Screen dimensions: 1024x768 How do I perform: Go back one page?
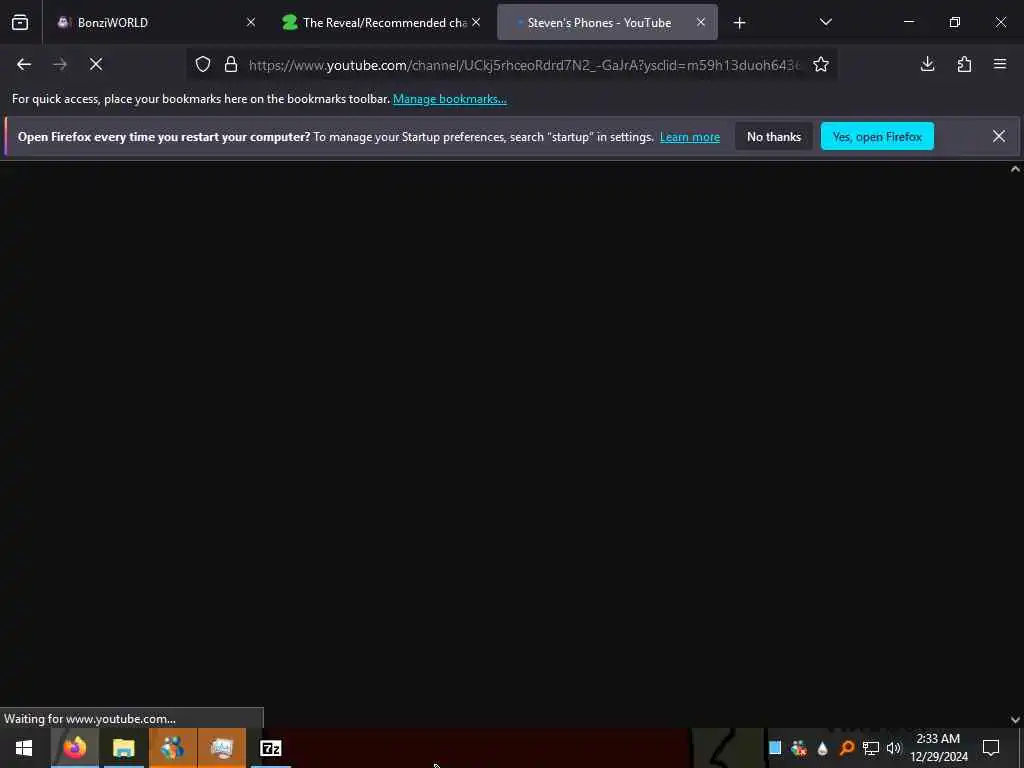pos(24,64)
